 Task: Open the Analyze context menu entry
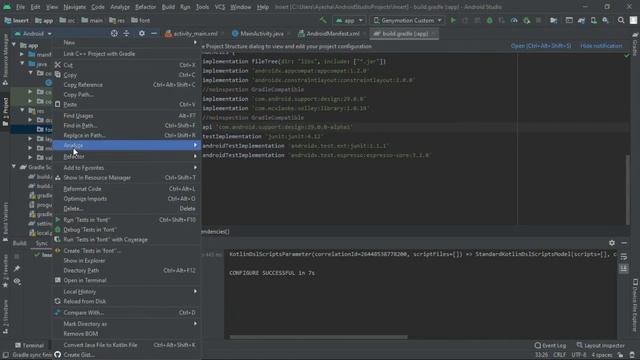(x=127, y=145)
